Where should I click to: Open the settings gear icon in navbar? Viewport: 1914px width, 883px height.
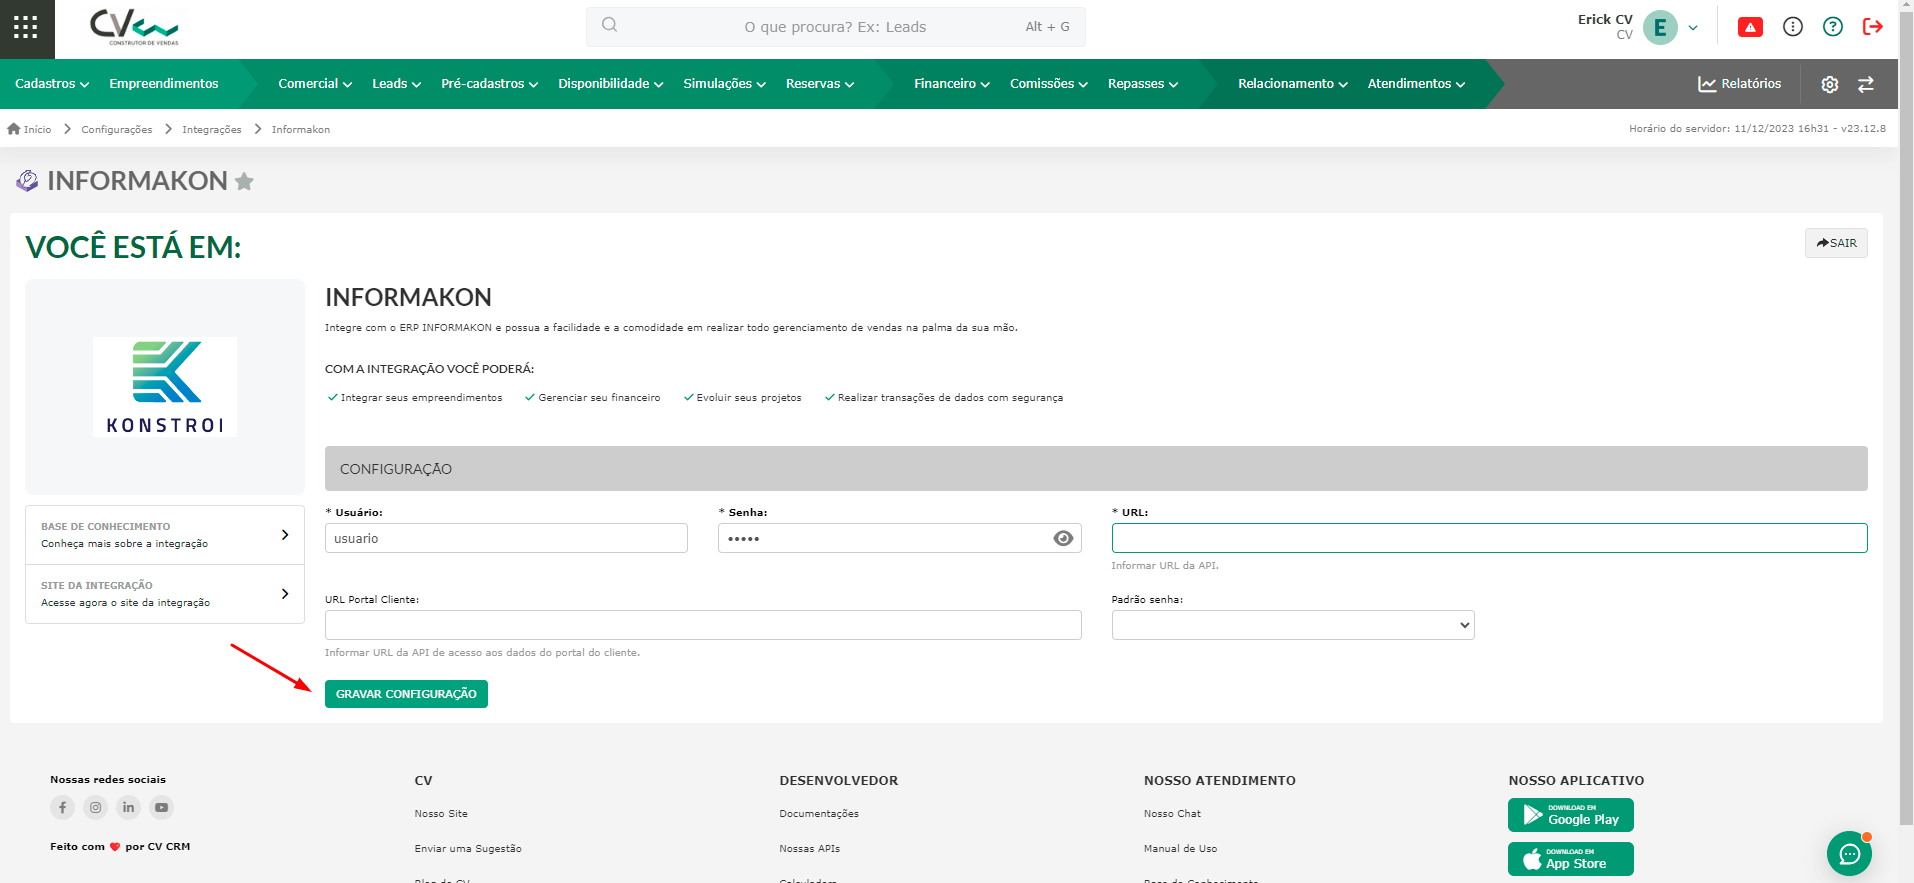(x=1830, y=84)
